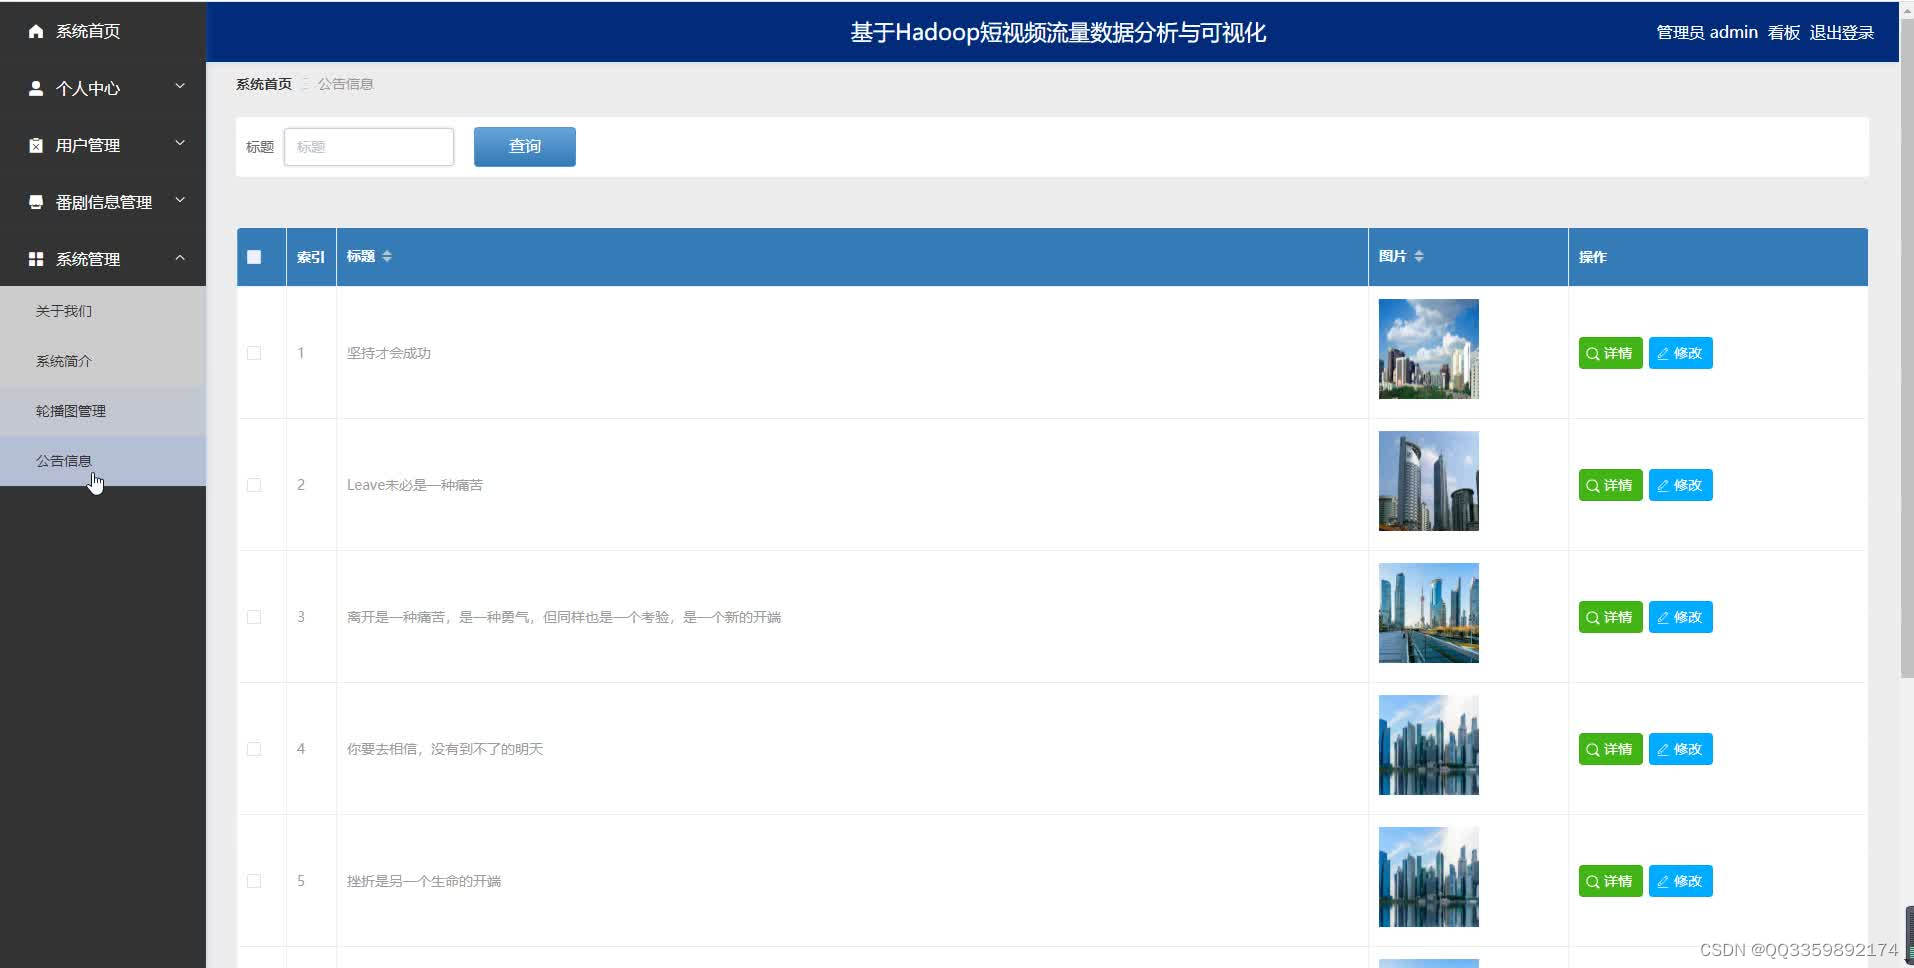Collapse the 系统管理 menu chevron
Viewport: 1914px width, 968px height.
pyautogui.click(x=180, y=258)
